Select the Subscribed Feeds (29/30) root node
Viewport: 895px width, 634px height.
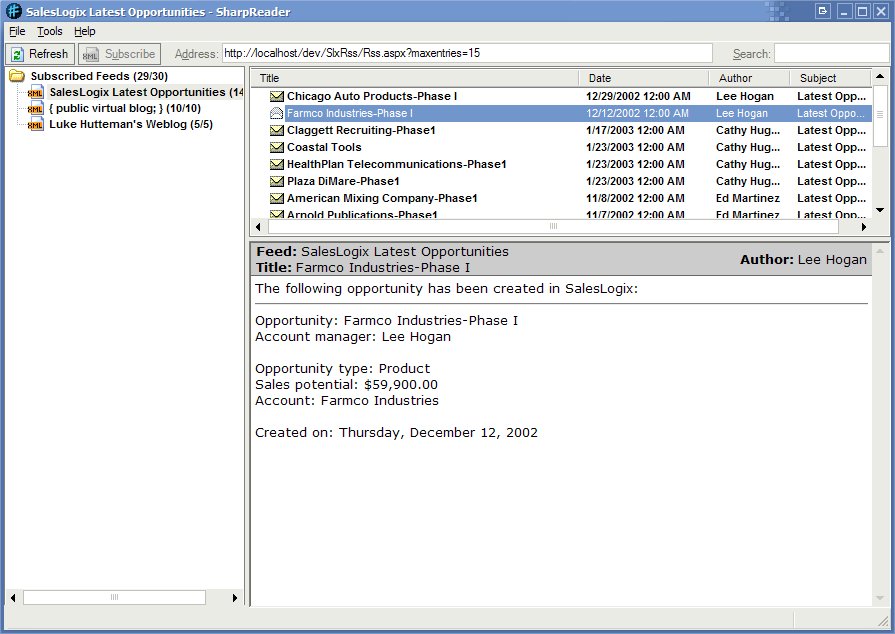tap(99, 76)
